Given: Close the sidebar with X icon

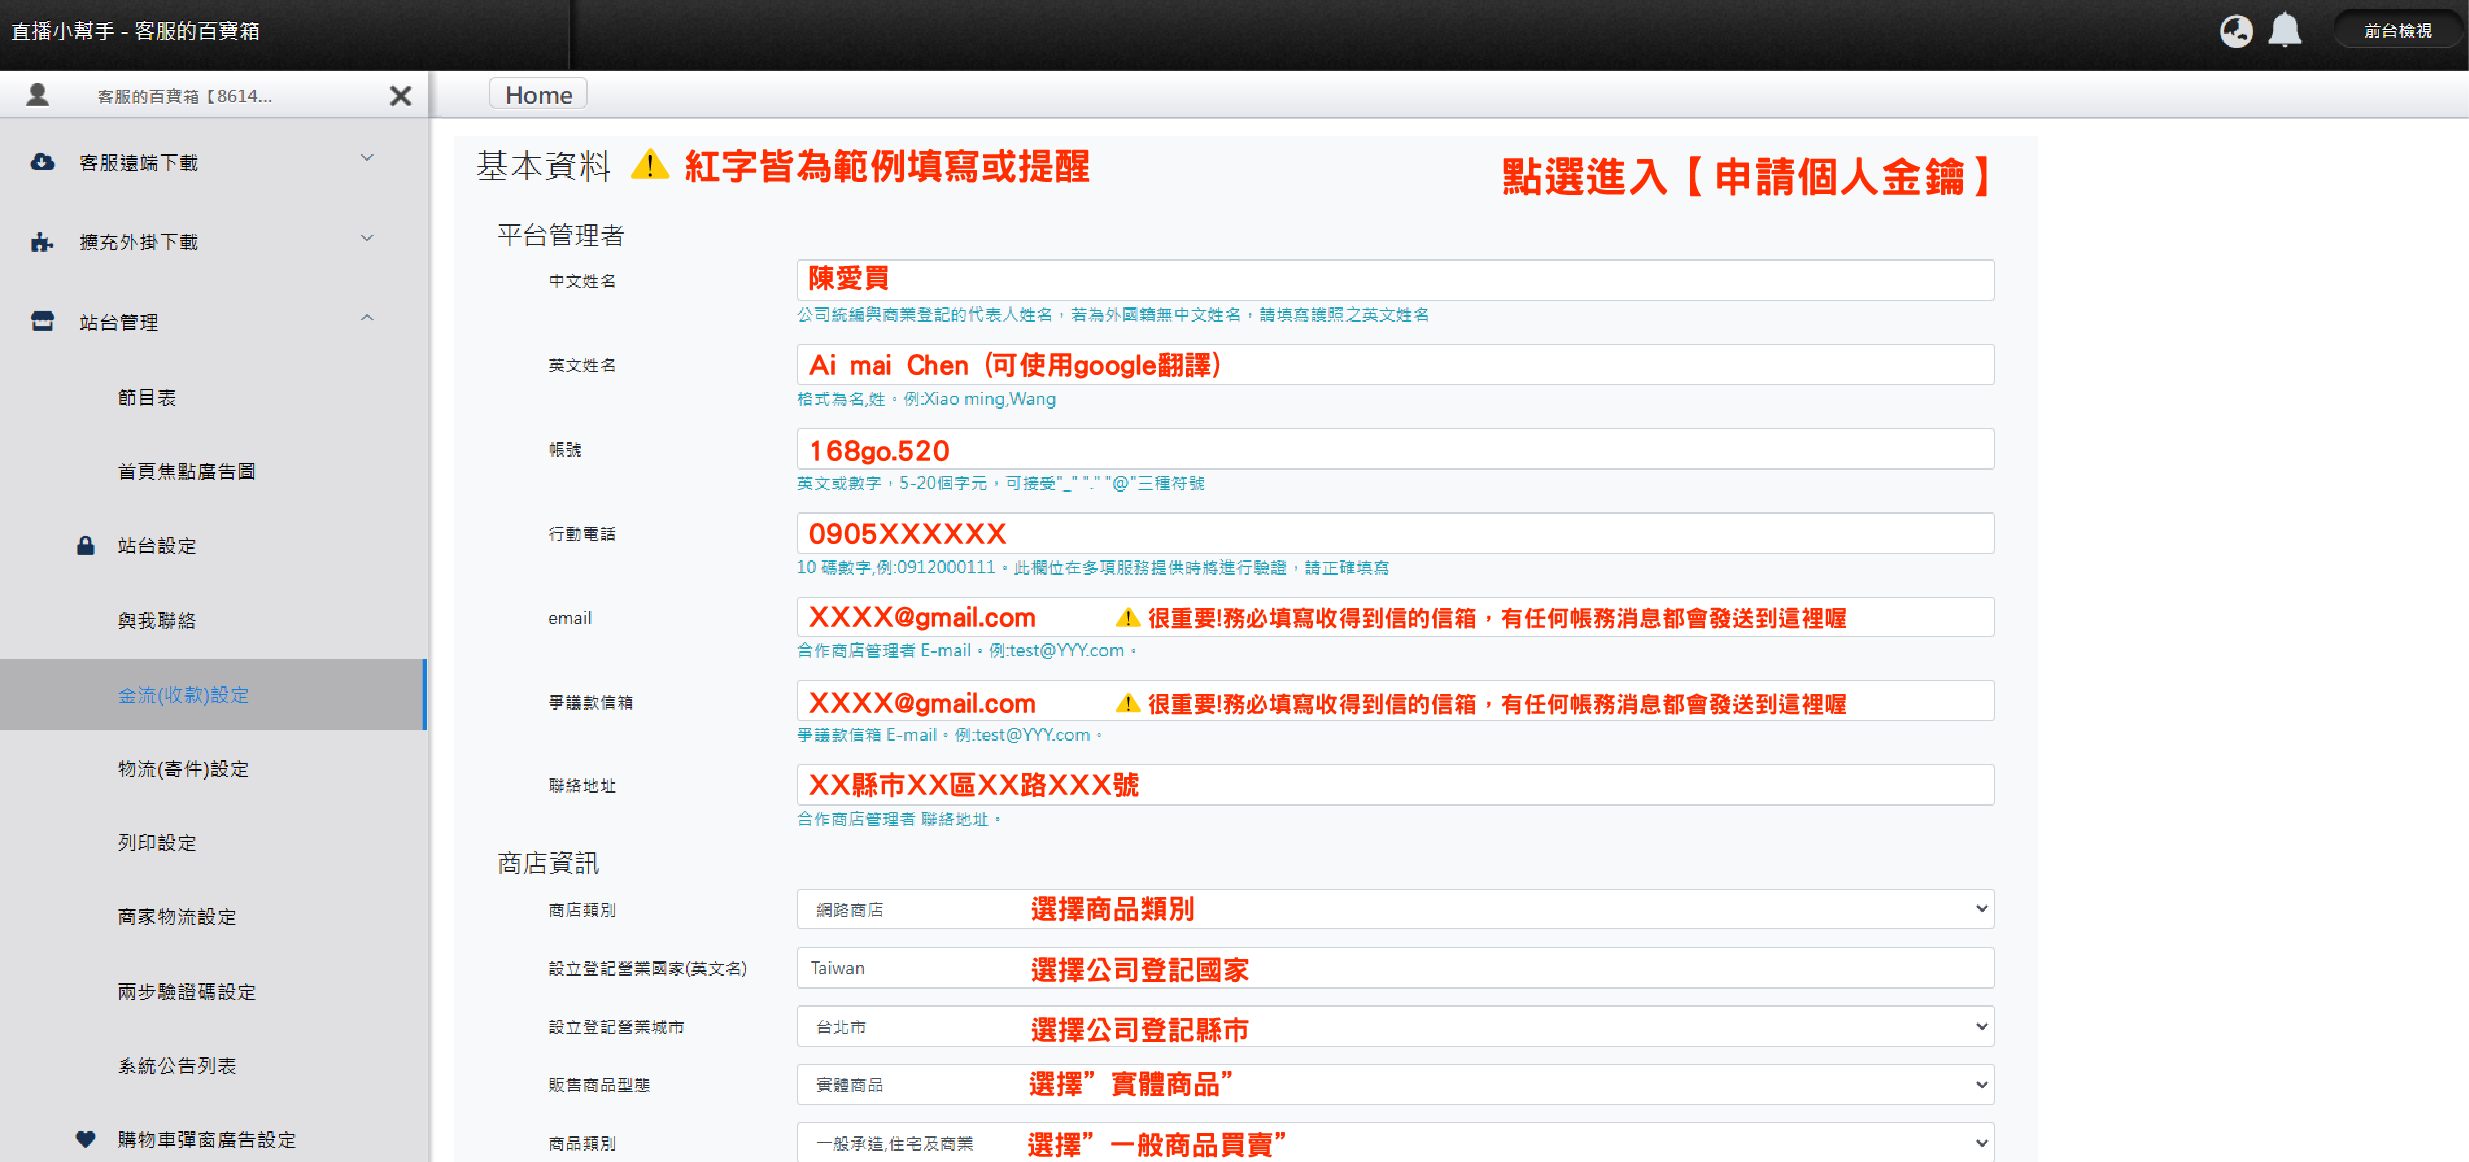Looking at the screenshot, I should click(x=400, y=96).
